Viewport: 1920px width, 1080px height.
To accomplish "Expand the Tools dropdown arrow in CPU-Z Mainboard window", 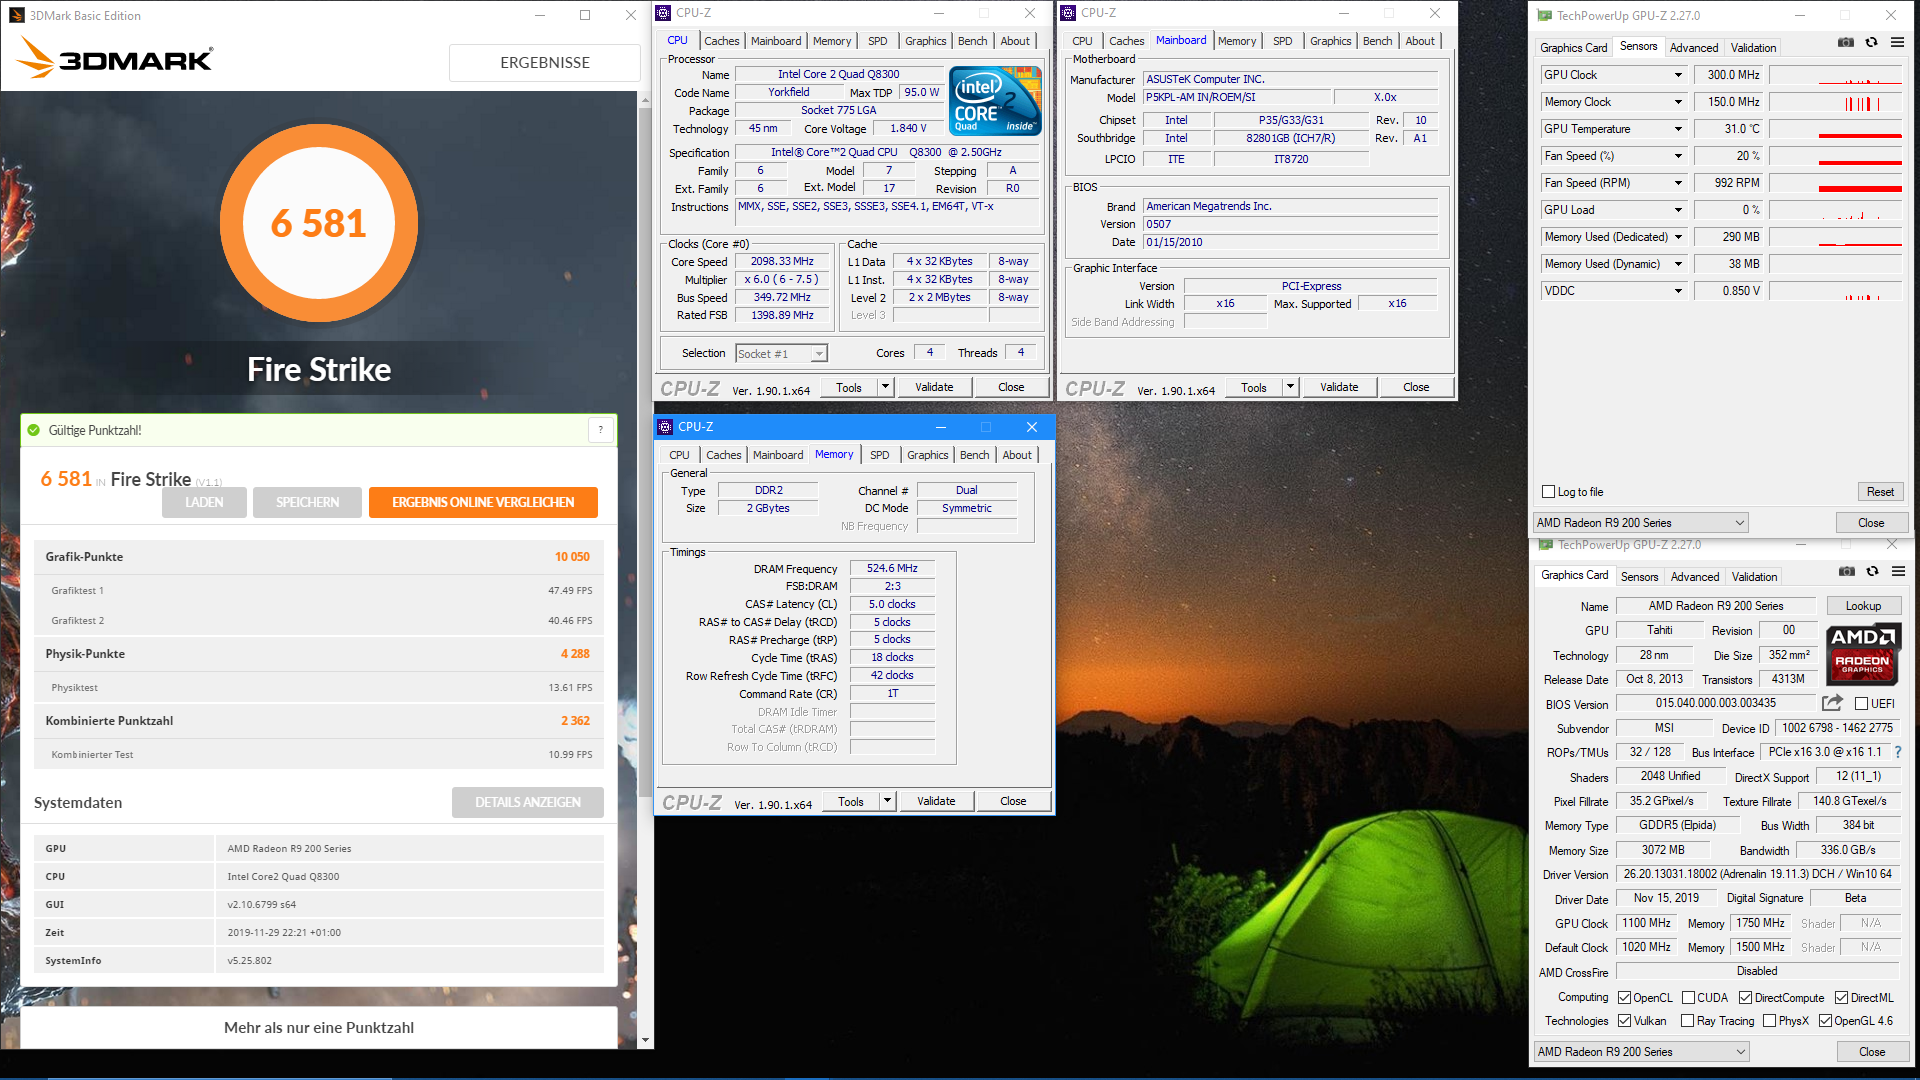I will 1290,387.
